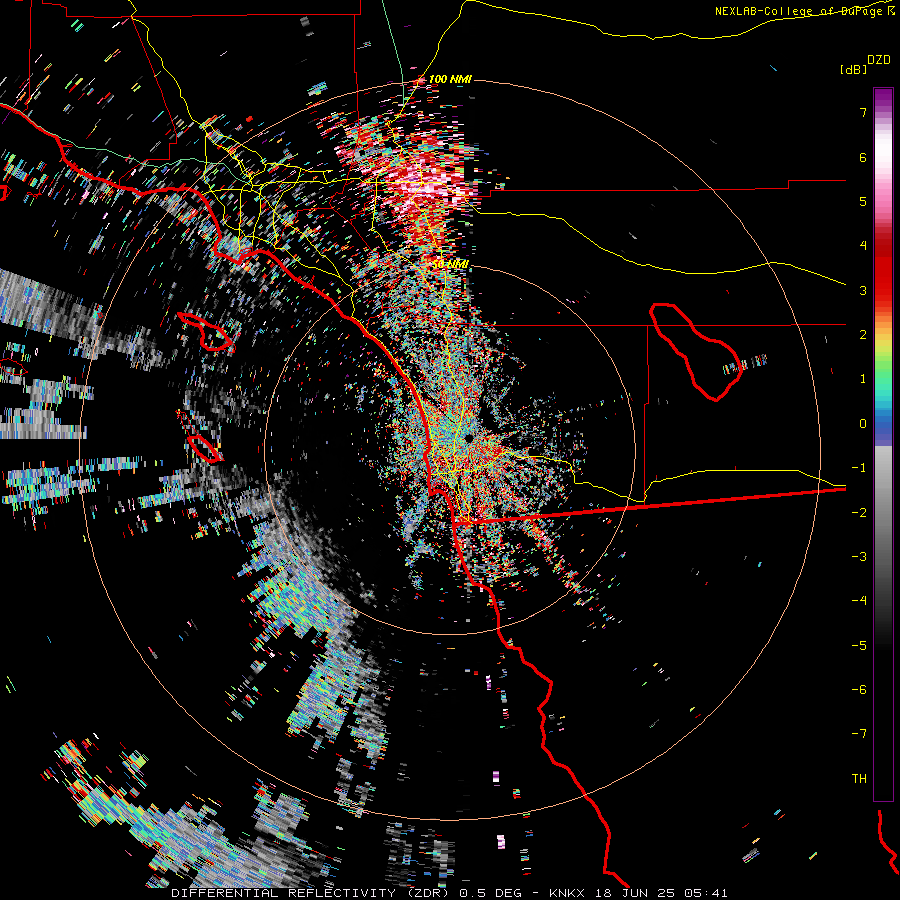Click the -3 value on color scale
Viewport: 900px width, 900px height.
pyautogui.click(x=859, y=557)
